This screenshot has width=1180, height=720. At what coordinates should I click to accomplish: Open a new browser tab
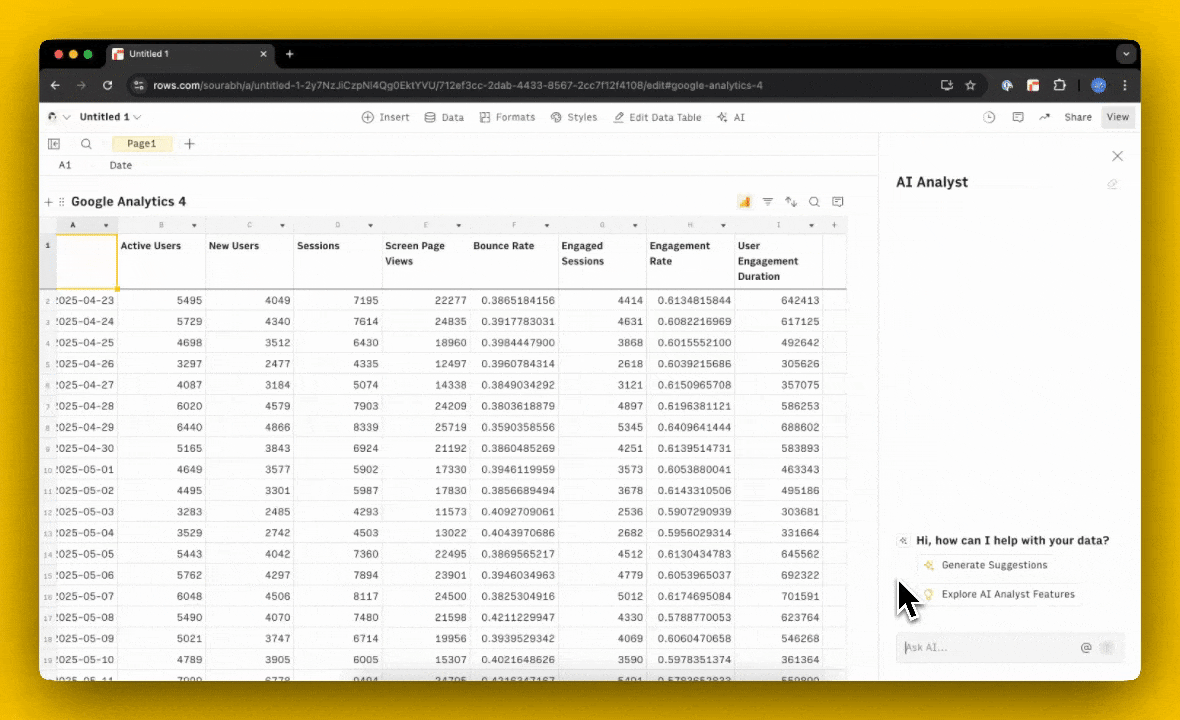[290, 54]
